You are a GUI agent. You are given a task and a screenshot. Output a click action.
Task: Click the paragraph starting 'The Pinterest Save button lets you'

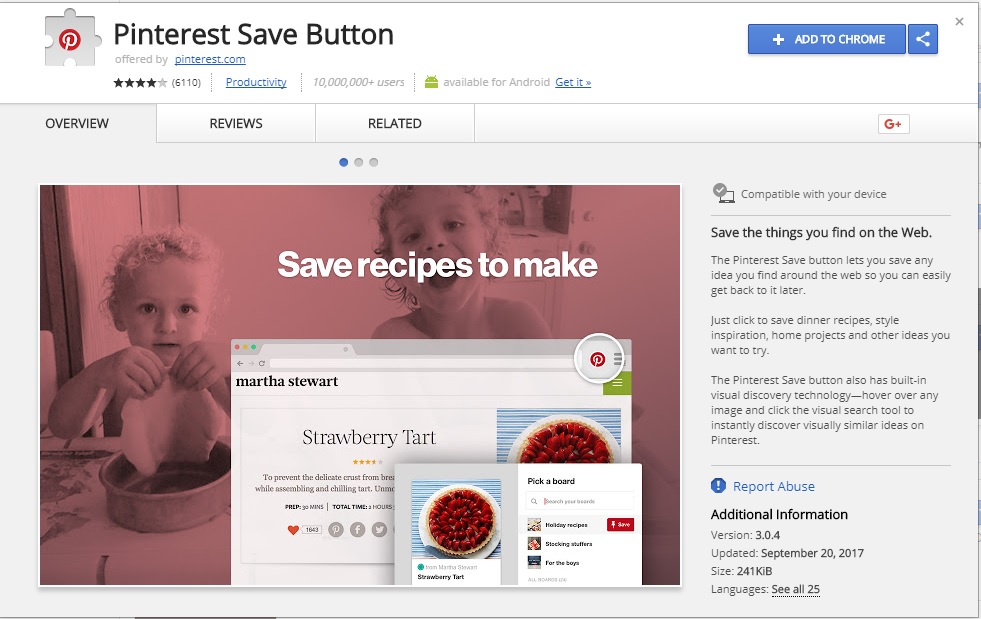coord(831,275)
